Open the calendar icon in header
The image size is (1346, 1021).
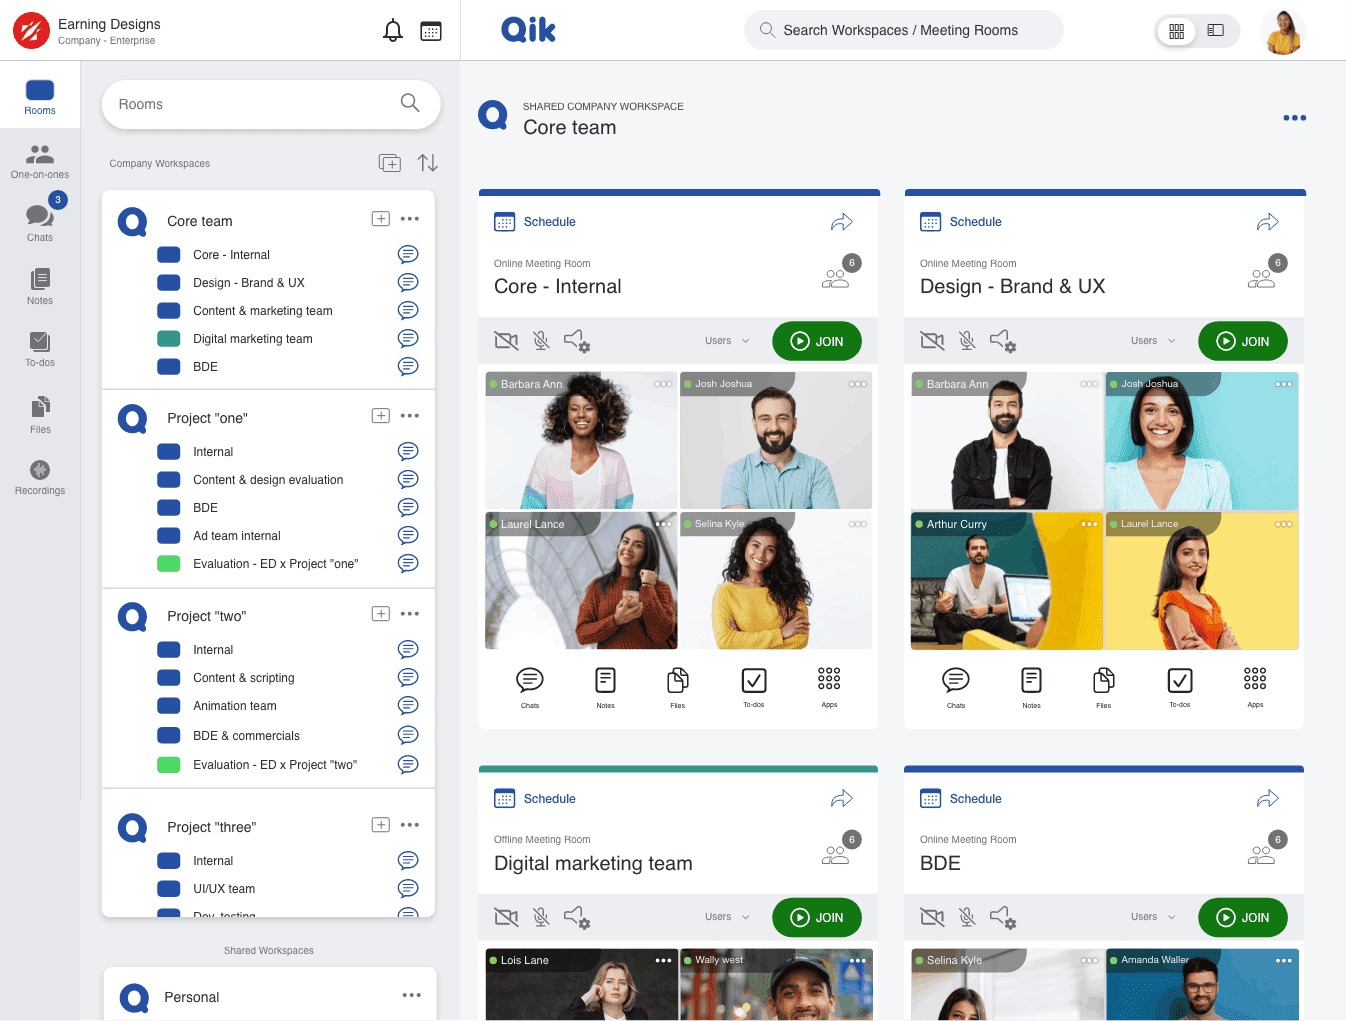pos(431,31)
